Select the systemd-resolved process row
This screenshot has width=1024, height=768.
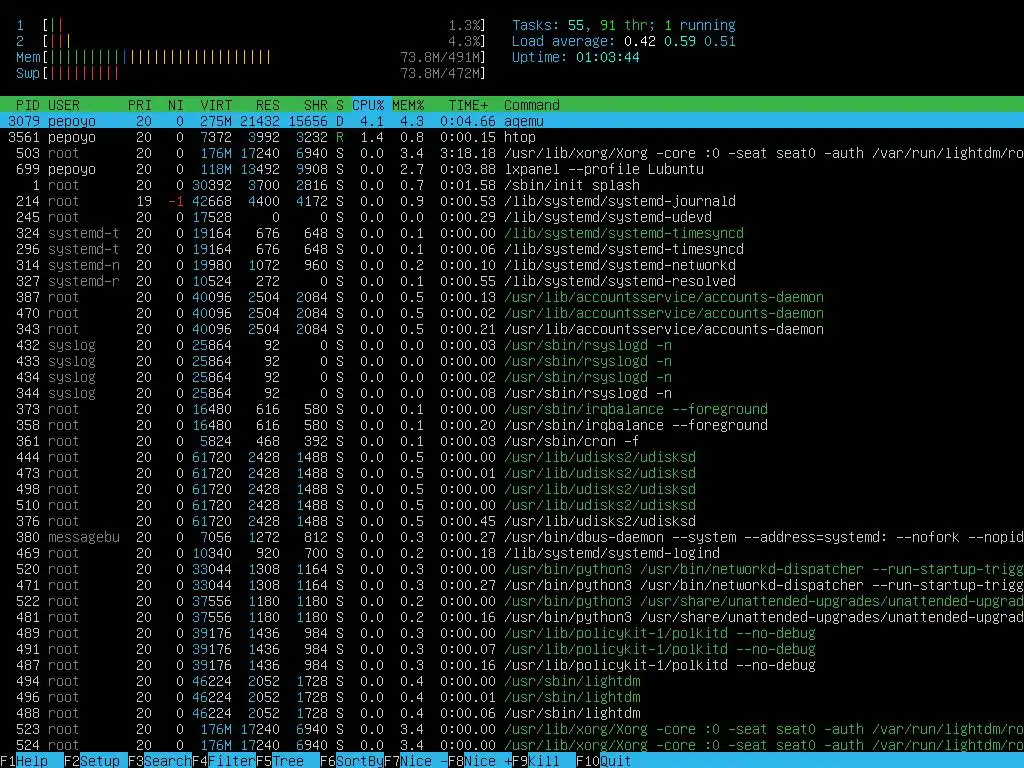[512, 281]
